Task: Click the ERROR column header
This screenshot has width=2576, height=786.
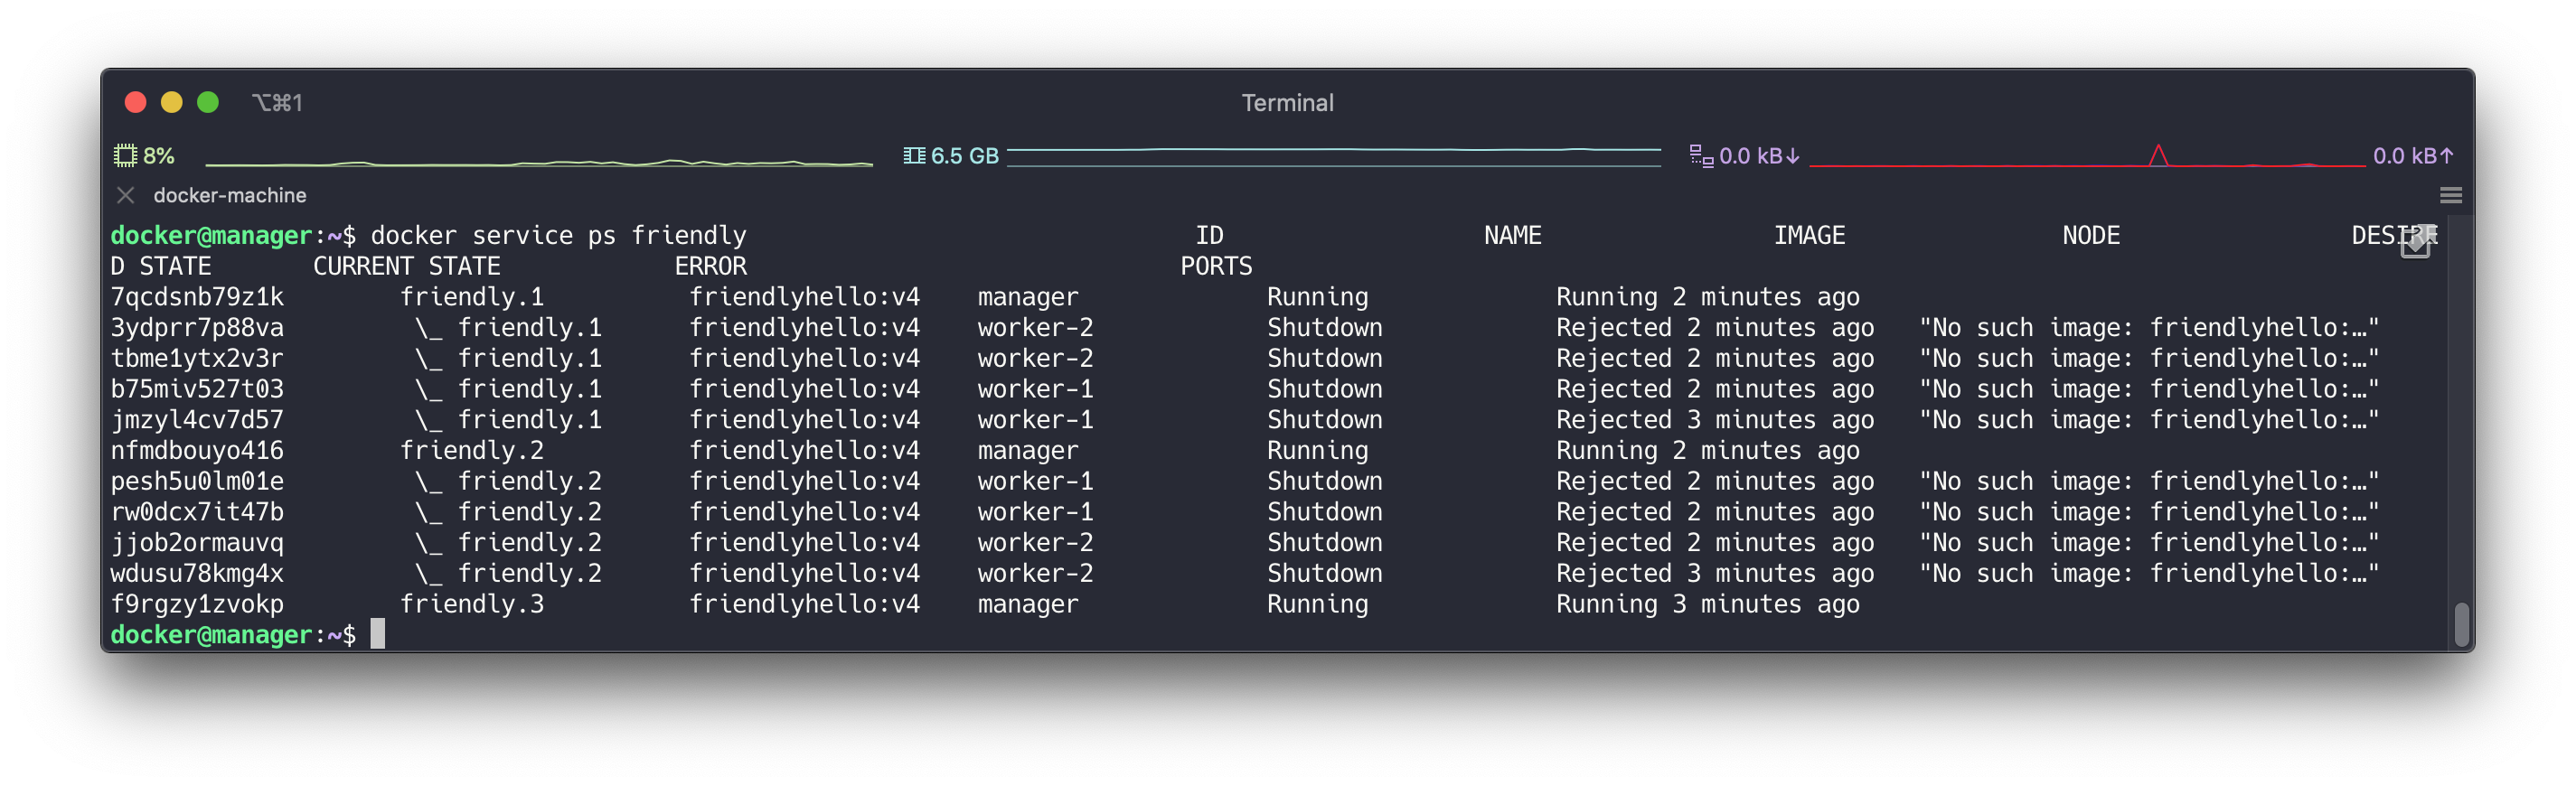Action: coord(710,266)
